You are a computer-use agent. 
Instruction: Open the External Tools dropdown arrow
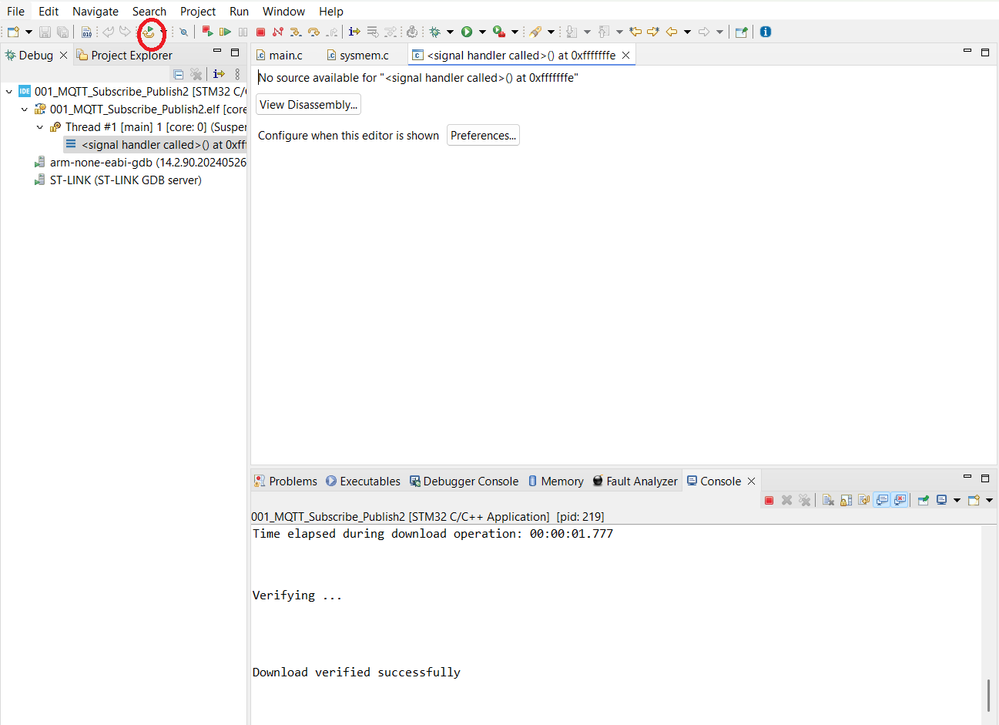pos(515,32)
